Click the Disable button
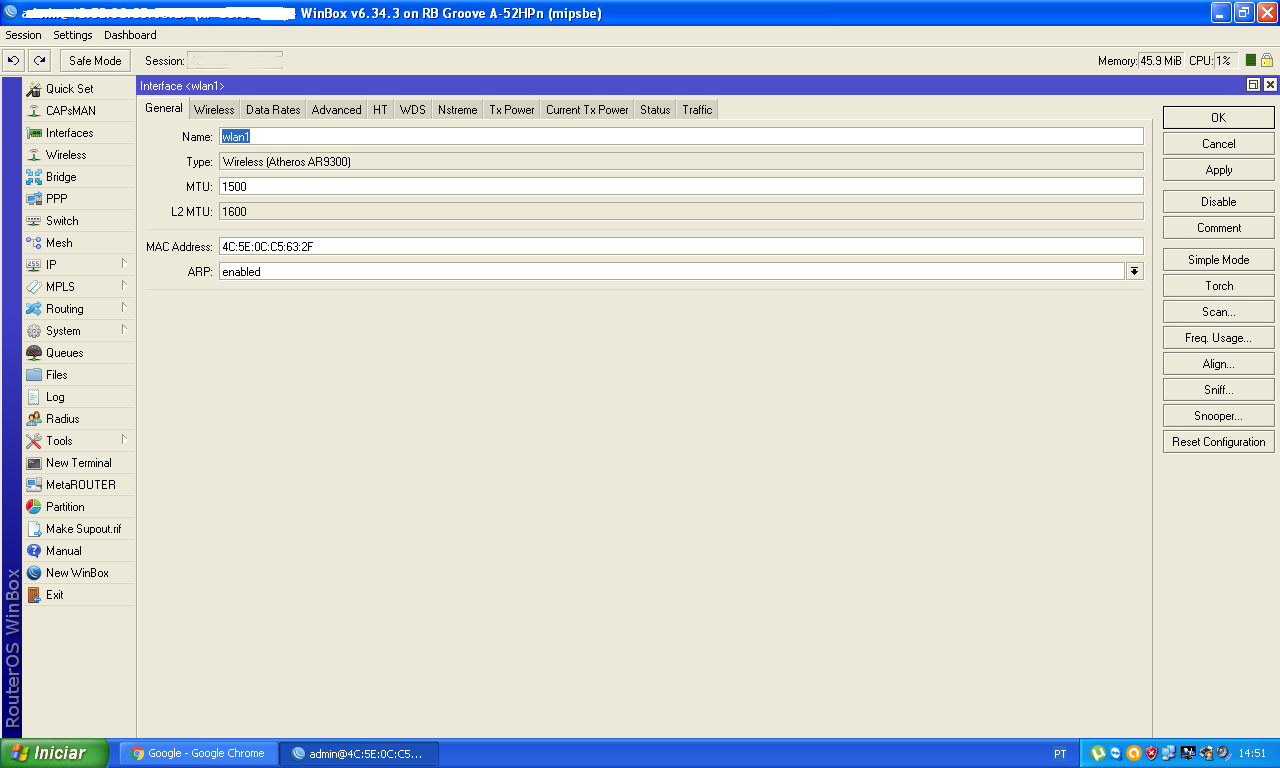Viewport: 1280px width, 768px height. click(1218, 202)
